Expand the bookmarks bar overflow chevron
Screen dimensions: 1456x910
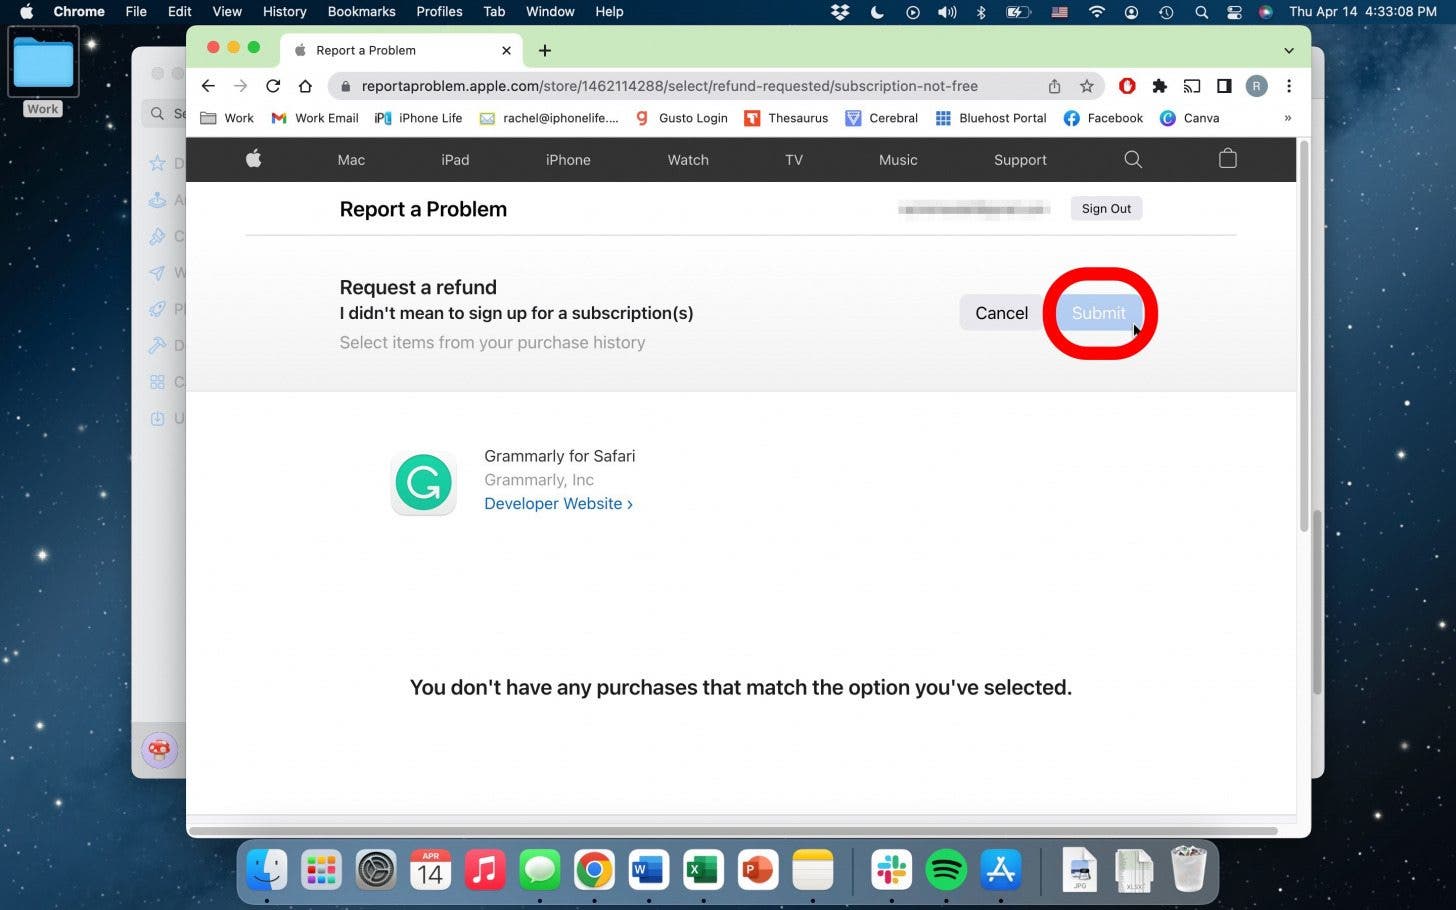(x=1288, y=118)
